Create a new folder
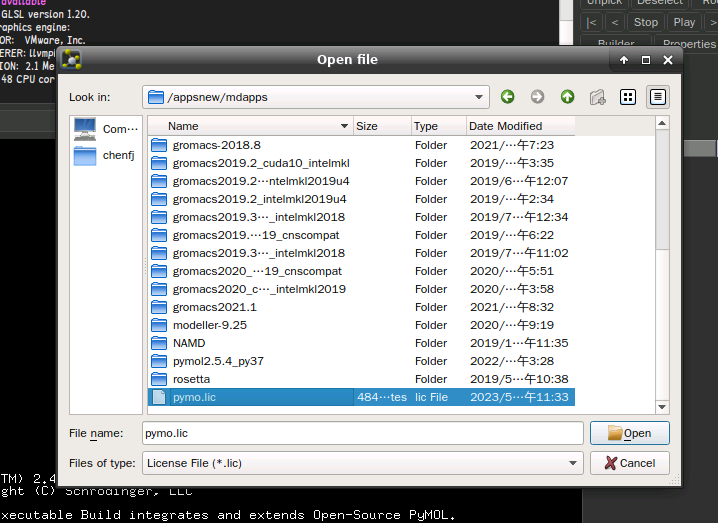Screen dimensions: 718x523 tap(598, 97)
